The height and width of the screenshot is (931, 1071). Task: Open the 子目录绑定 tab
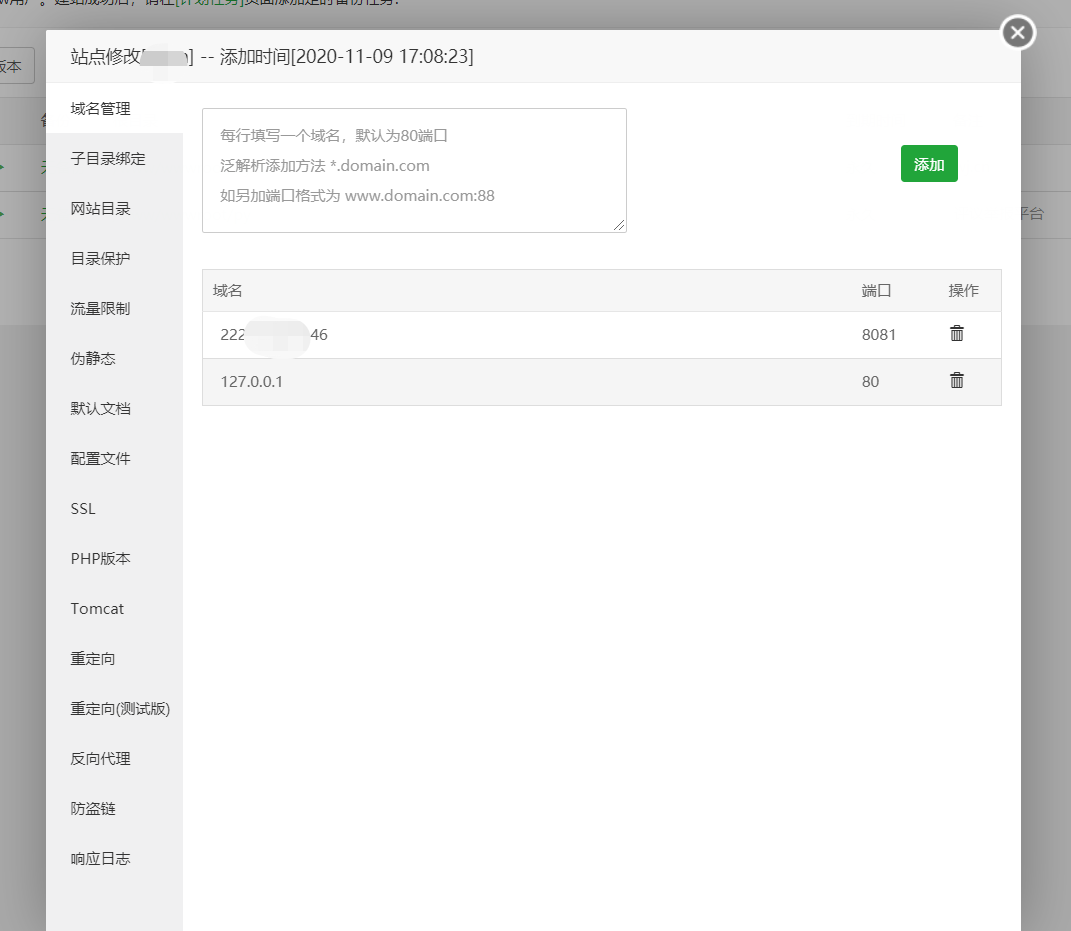tap(114, 158)
